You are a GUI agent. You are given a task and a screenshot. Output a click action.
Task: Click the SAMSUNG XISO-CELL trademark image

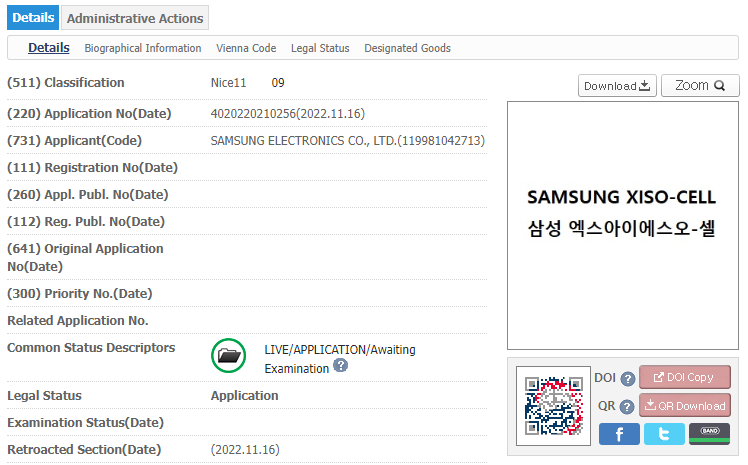tap(623, 225)
